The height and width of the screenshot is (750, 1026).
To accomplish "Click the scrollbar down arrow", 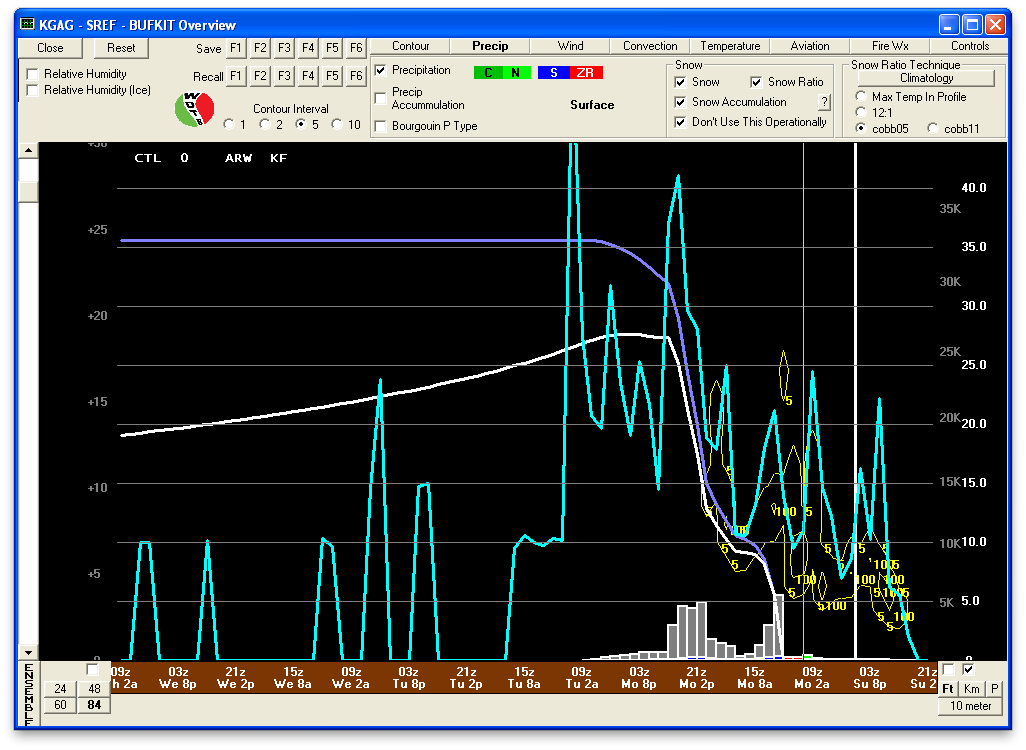I will click(x=28, y=652).
